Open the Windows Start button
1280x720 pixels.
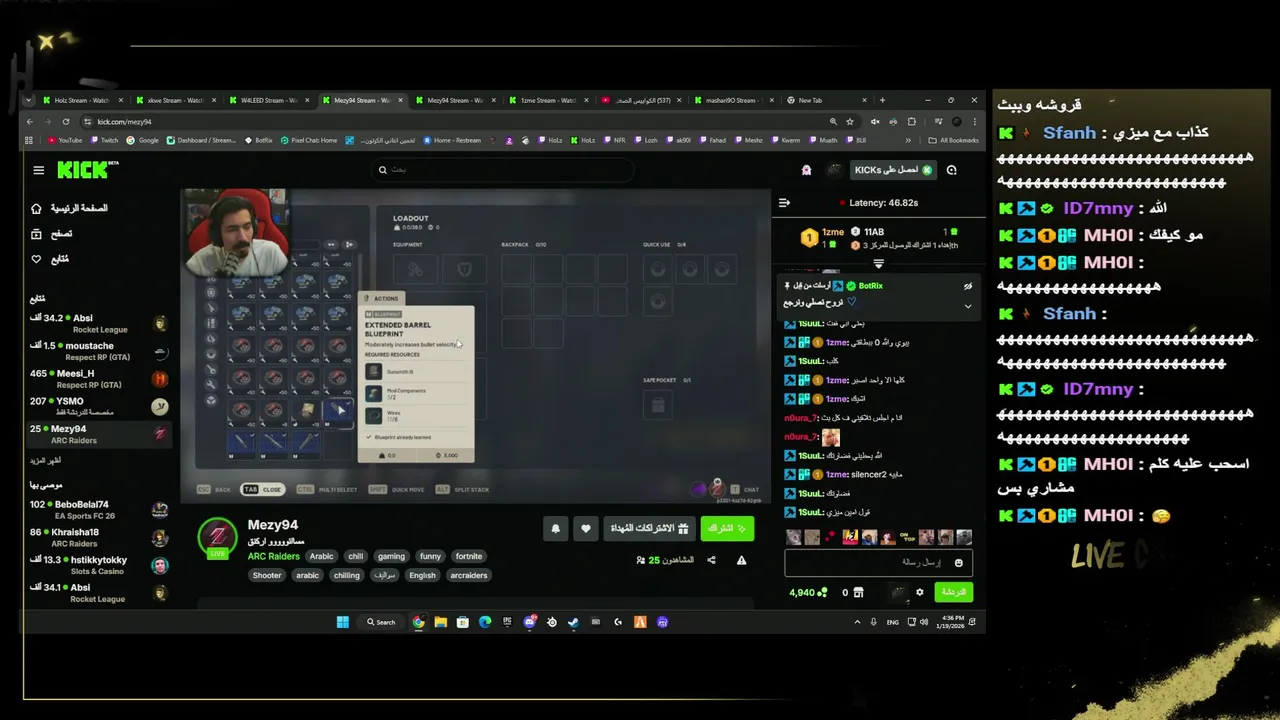[343, 622]
